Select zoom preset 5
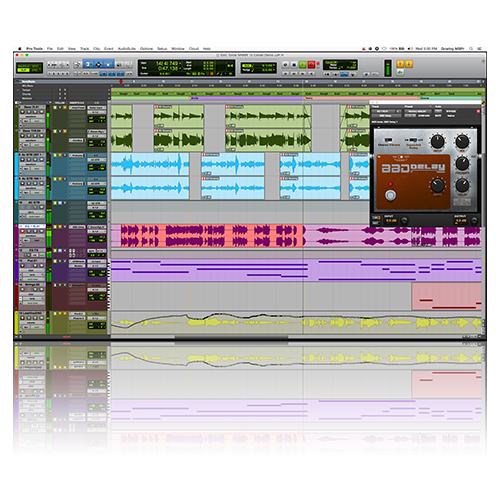Screen dimensions: 500x500 click(x=67, y=73)
